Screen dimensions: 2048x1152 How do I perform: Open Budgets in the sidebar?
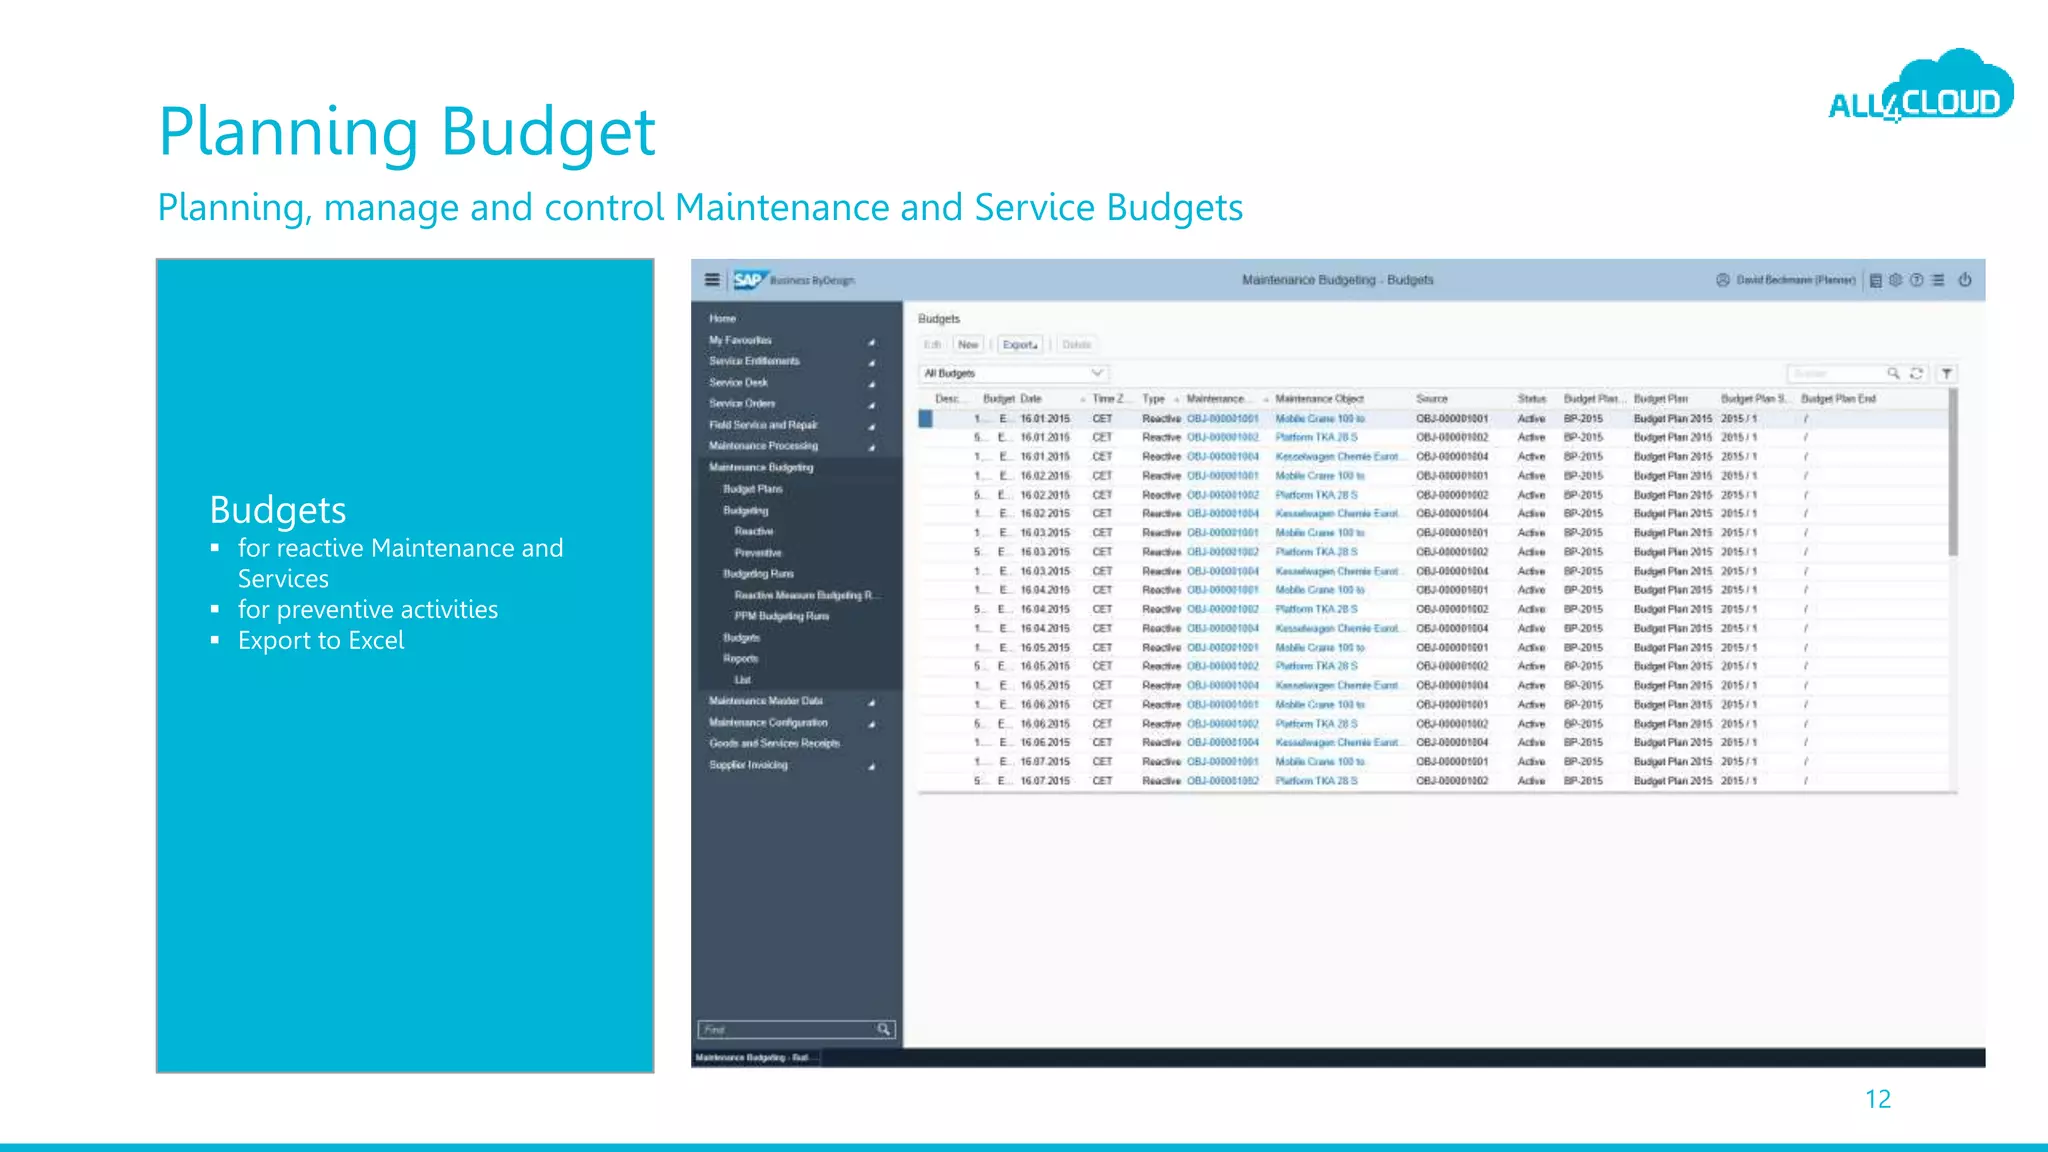pyautogui.click(x=742, y=637)
